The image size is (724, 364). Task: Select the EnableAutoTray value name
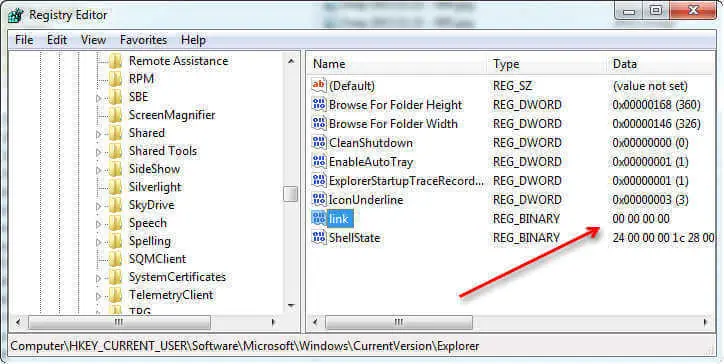371,162
